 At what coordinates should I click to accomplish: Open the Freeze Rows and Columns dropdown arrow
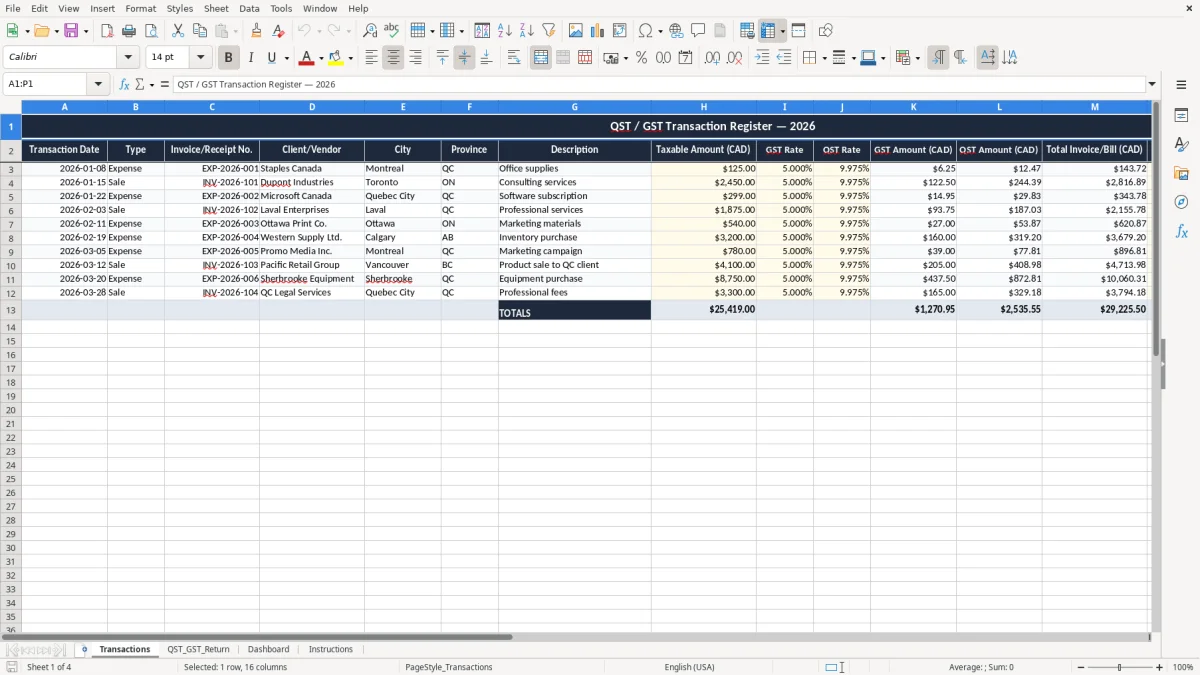[x=783, y=31]
